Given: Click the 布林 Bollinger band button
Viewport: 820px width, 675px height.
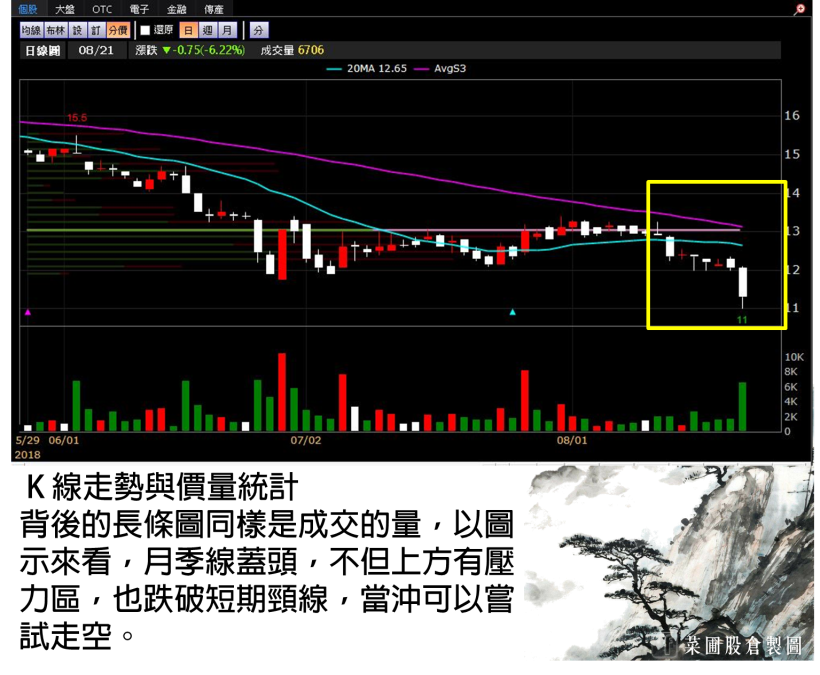Looking at the screenshot, I should 55,30.
